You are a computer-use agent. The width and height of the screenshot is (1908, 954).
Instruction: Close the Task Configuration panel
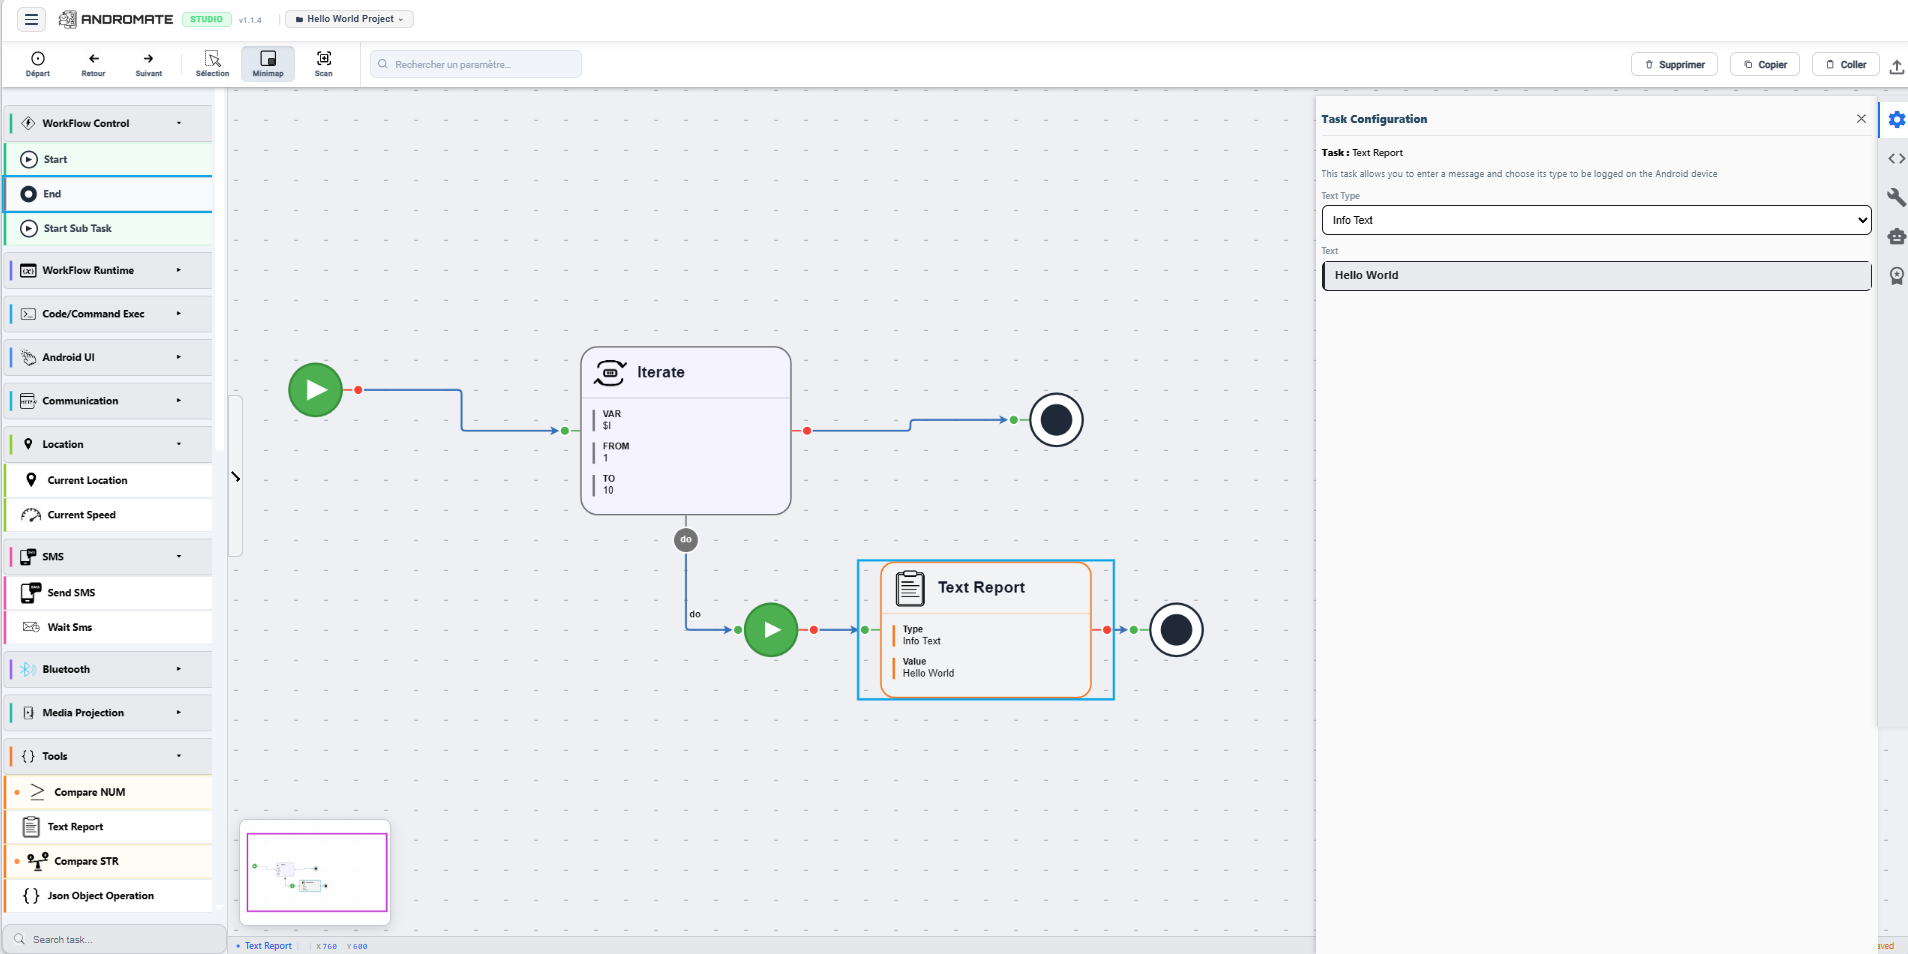point(1861,119)
